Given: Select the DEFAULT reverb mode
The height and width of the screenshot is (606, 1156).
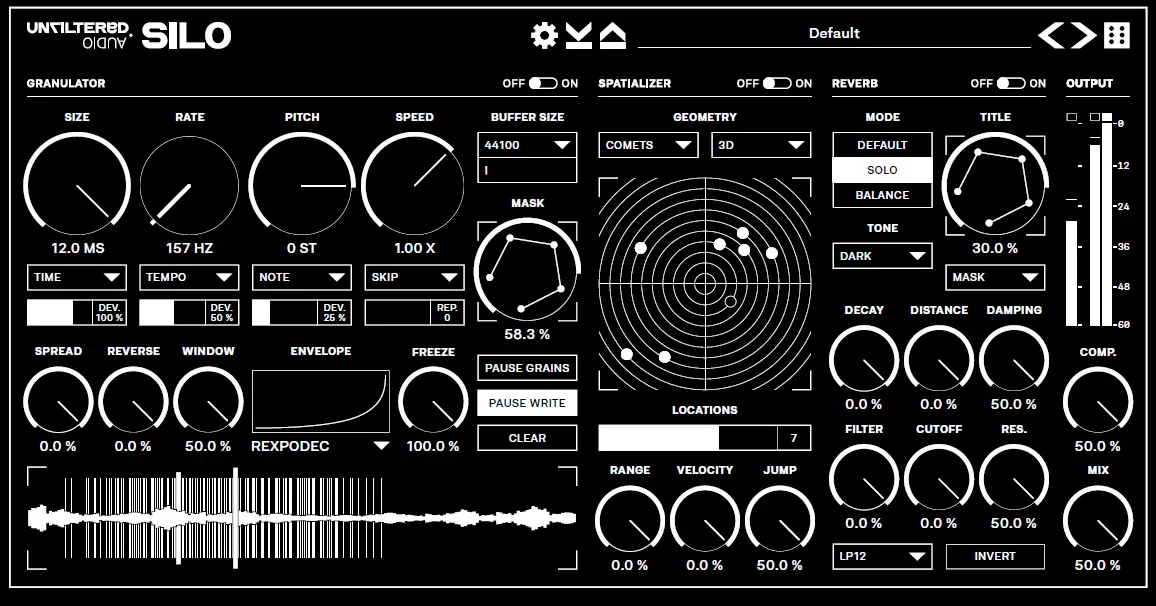Looking at the screenshot, I should click(882, 144).
